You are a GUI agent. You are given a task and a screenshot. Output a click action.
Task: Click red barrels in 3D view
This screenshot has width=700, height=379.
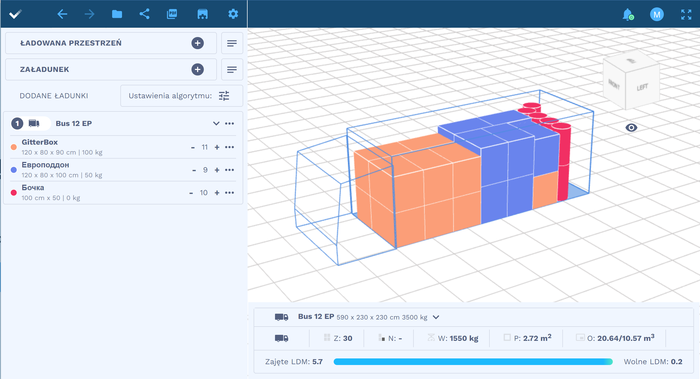[x=562, y=161]
